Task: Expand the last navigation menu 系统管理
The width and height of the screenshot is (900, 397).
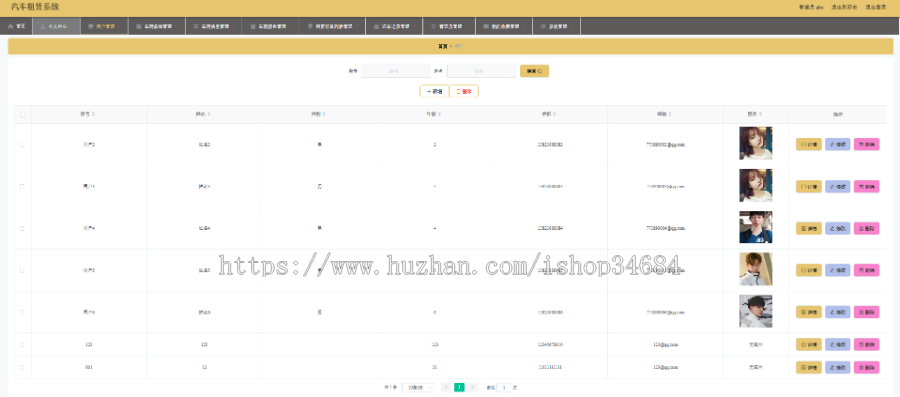Action: (556, 26)
